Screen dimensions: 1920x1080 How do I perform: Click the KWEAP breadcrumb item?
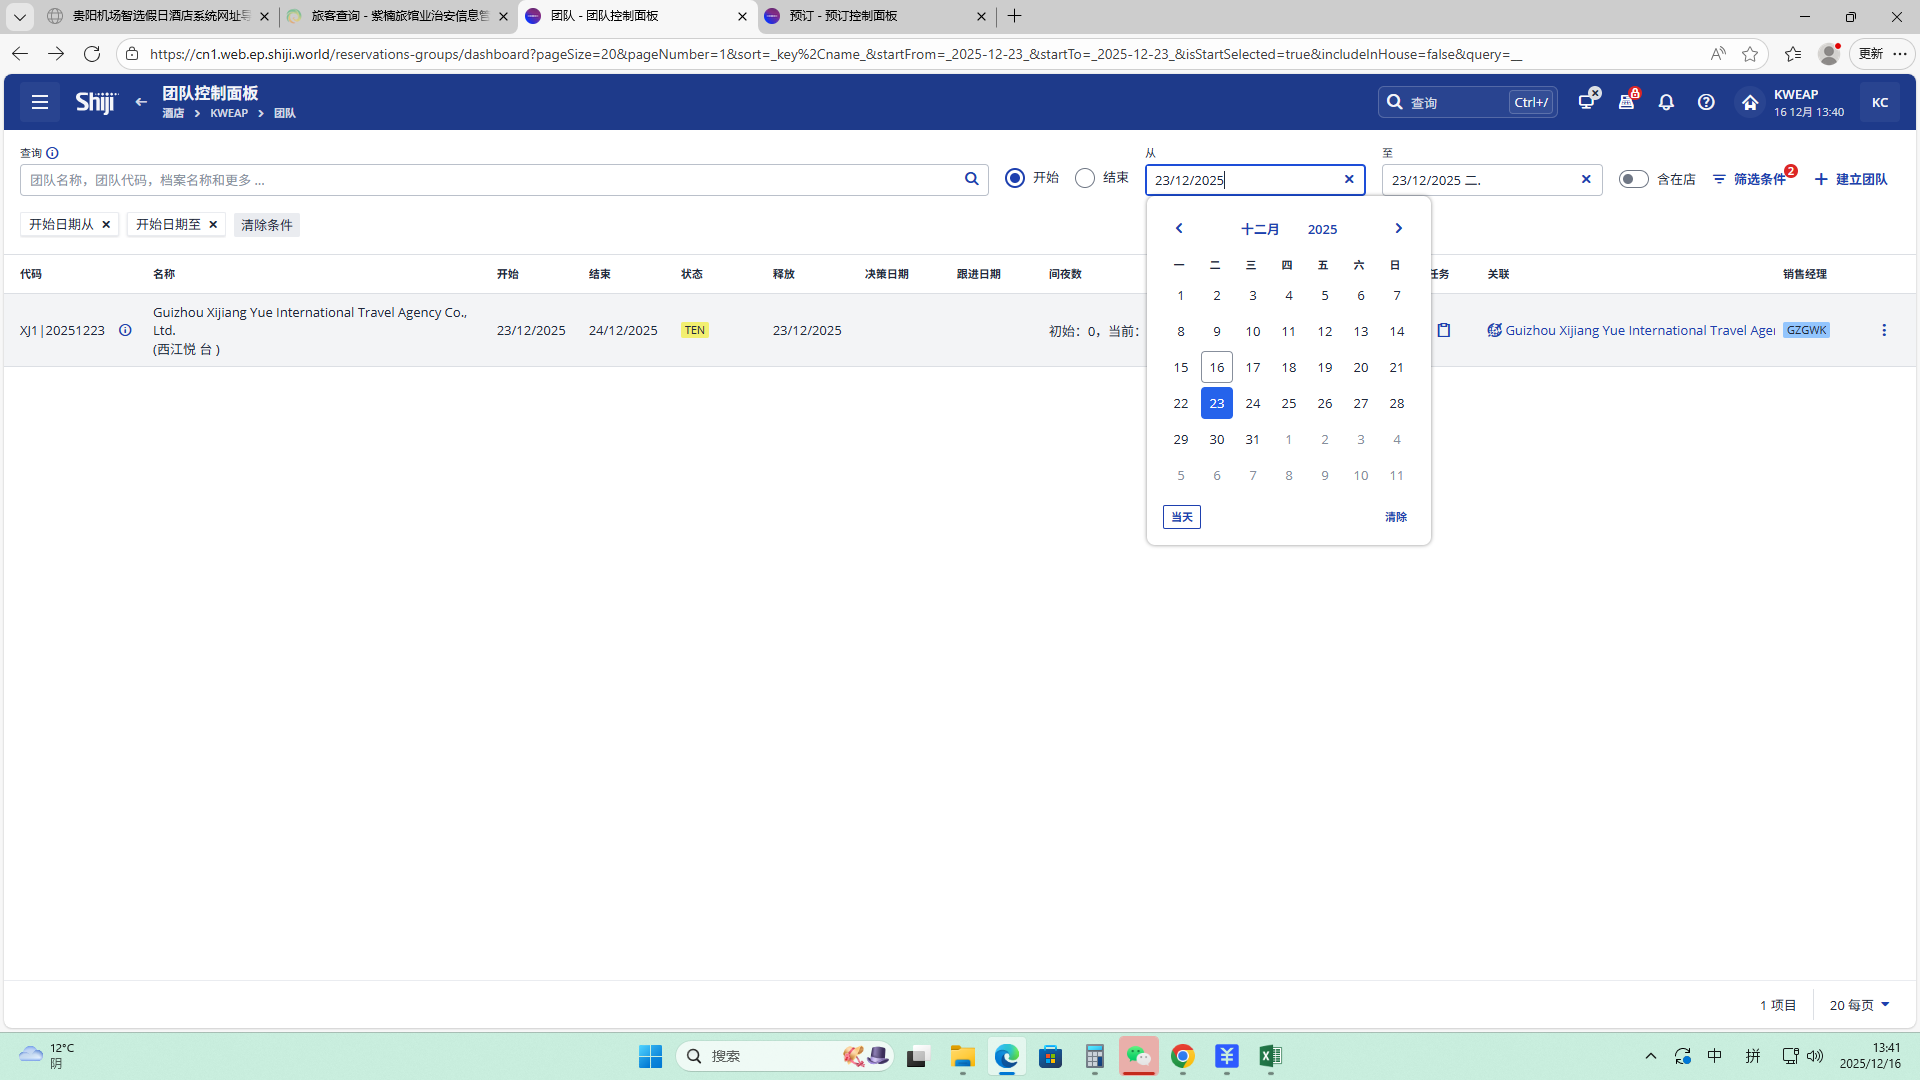pos(229,113)
